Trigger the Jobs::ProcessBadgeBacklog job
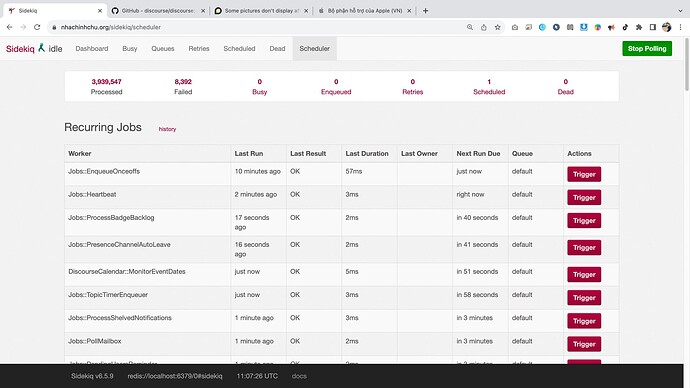The height and width of the screenshot is (388, 690). coord(584,221)
